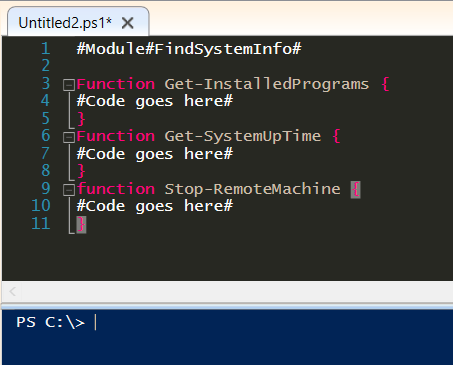Screen dimensions: 453x365
Task: Close the Untitled2.ps1 tab
Action: pos(128,23)
